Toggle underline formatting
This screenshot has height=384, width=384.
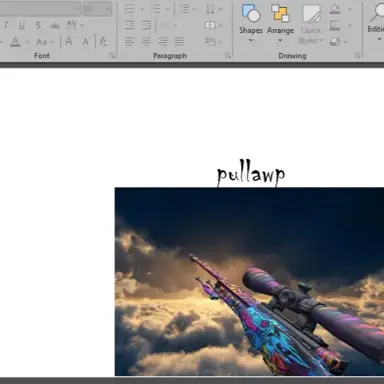22,25
